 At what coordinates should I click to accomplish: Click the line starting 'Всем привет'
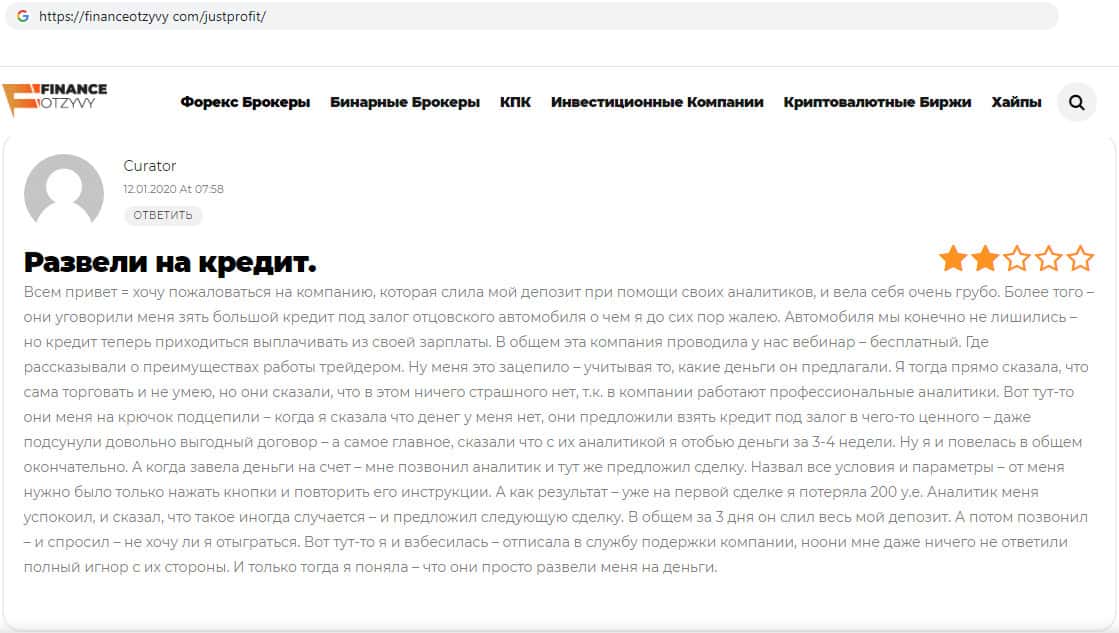(x=559, y=292)
